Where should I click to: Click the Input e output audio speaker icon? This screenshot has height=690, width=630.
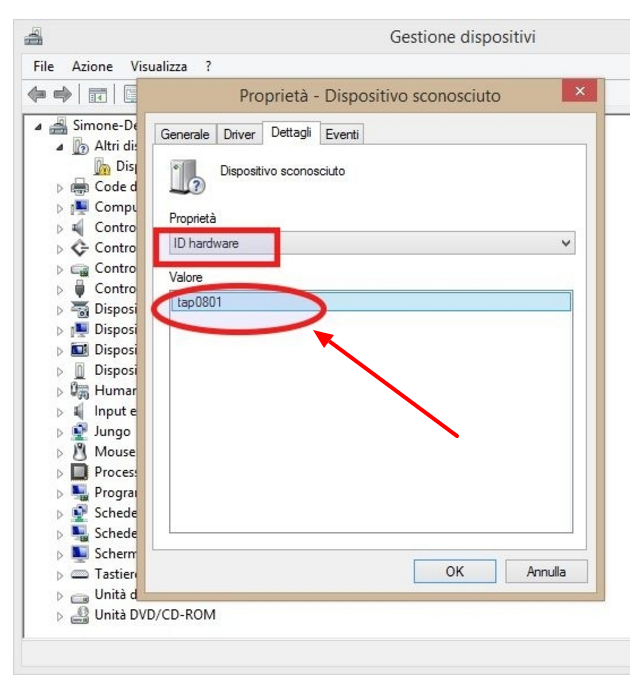pos(79,411)
